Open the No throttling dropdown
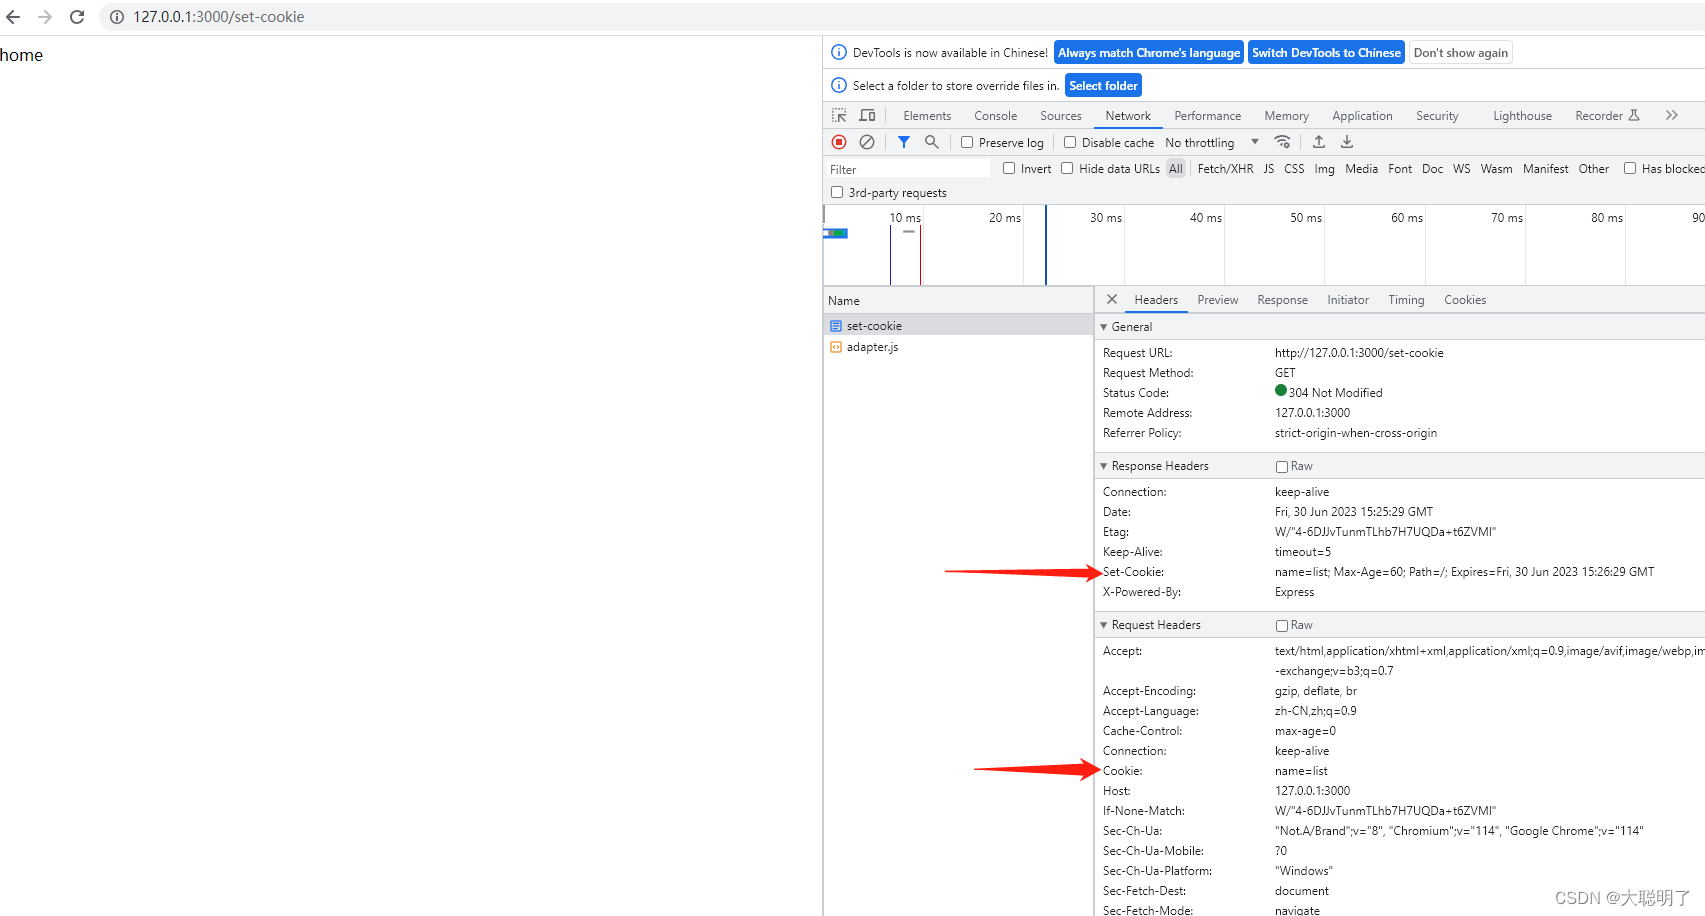This screenshot has width=1705, height=916. pos(1212,143)
